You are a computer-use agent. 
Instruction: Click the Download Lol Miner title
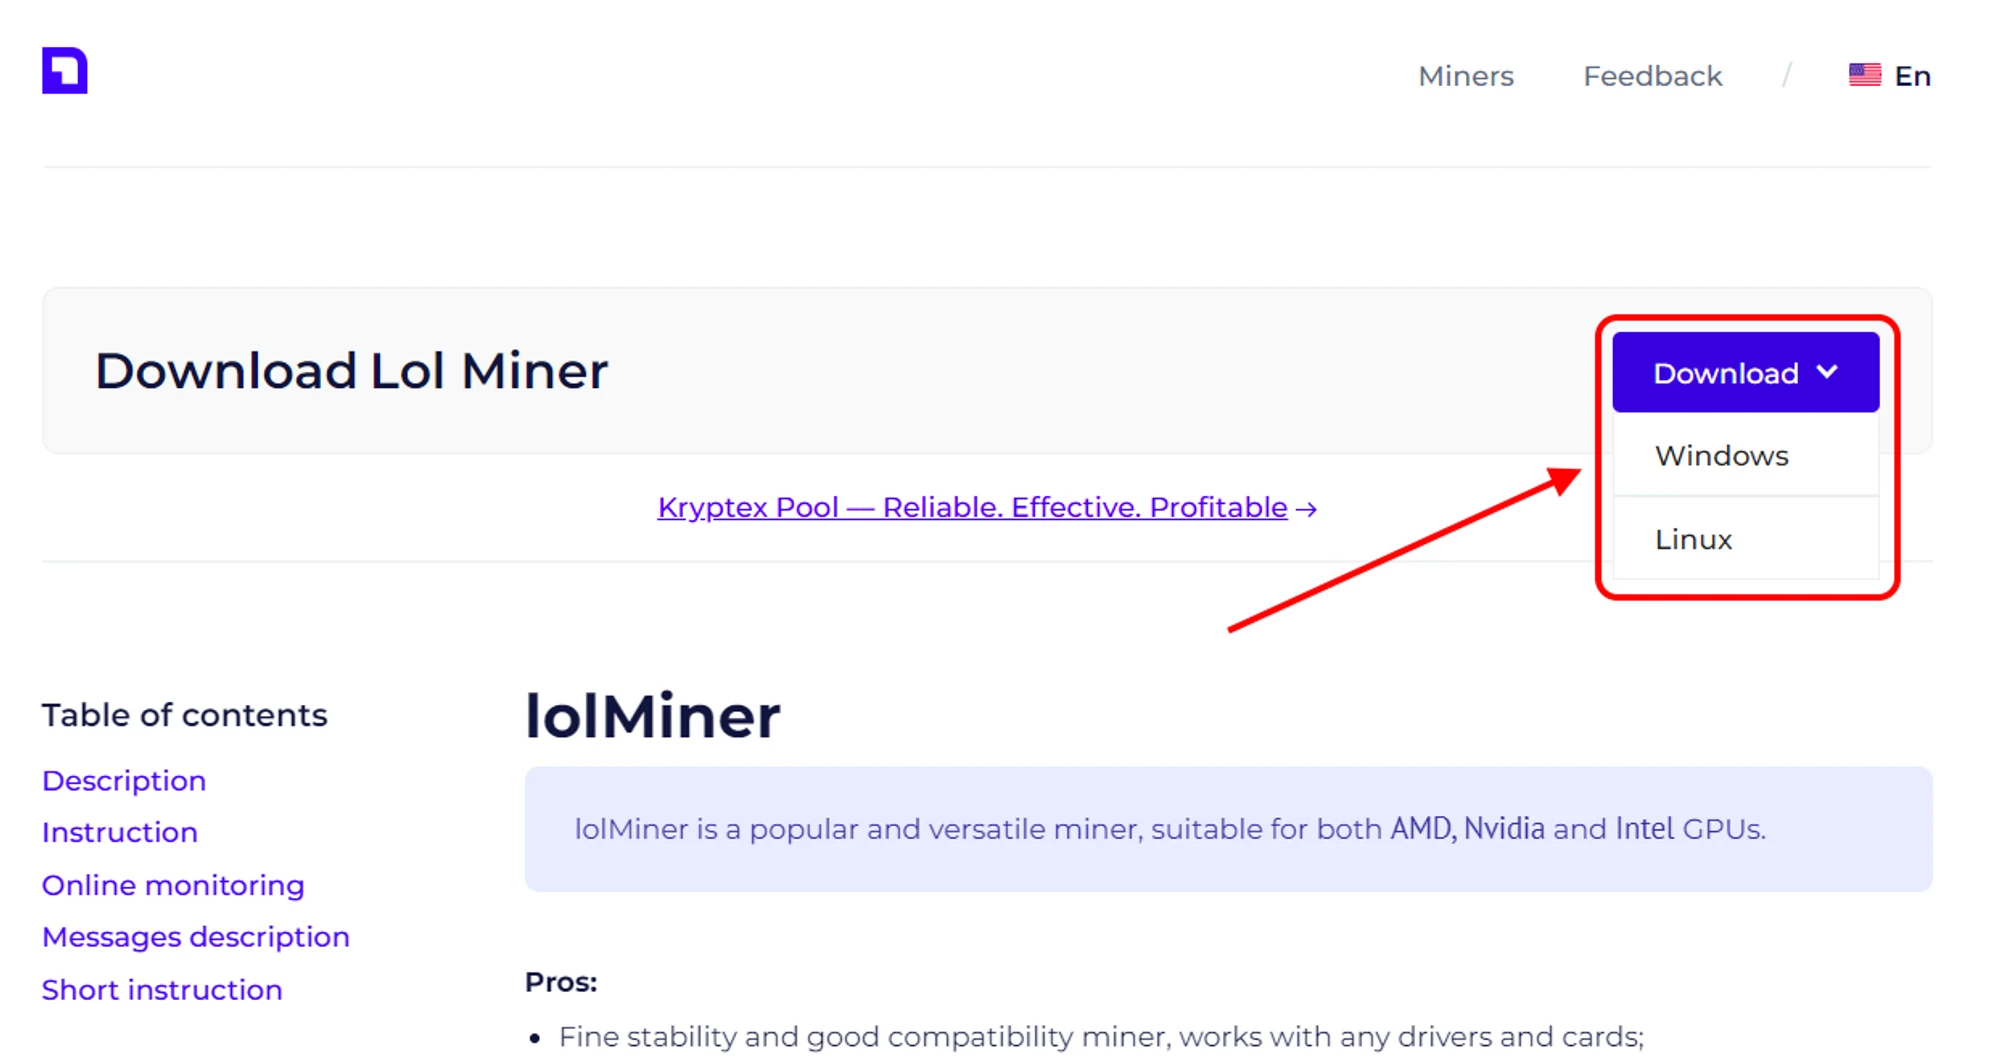(x=351, y=371)
